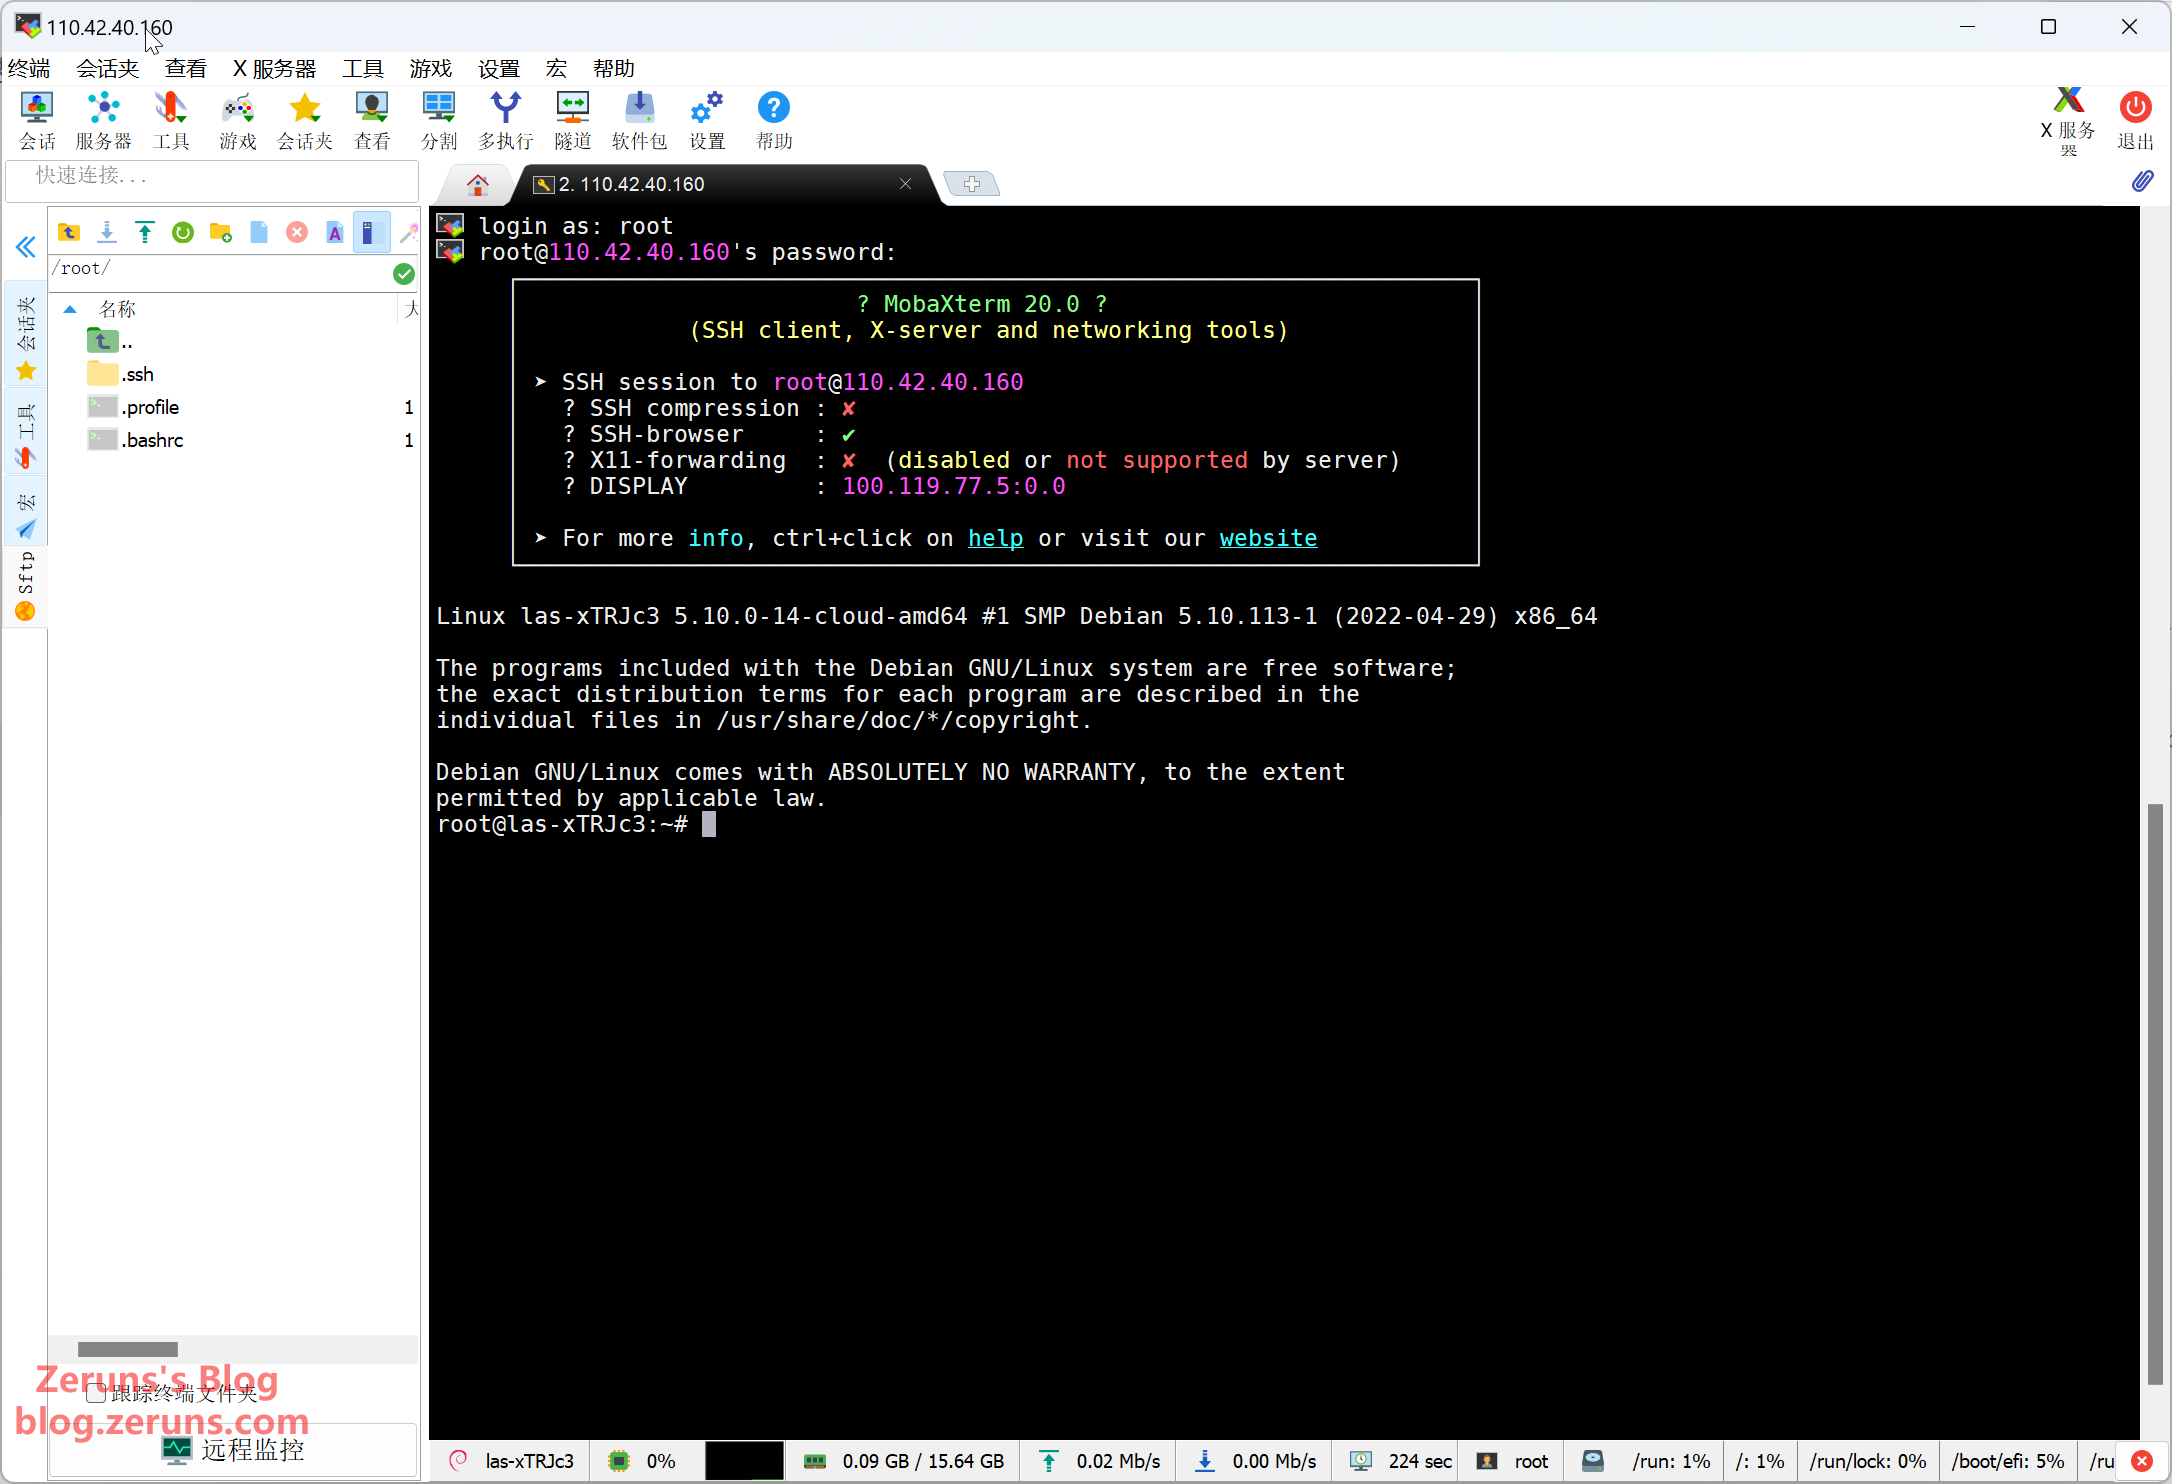Click the 服务器 (Servers) toolbar icon
Viewport: 2172px width, 1484px height.
[104, 120]
